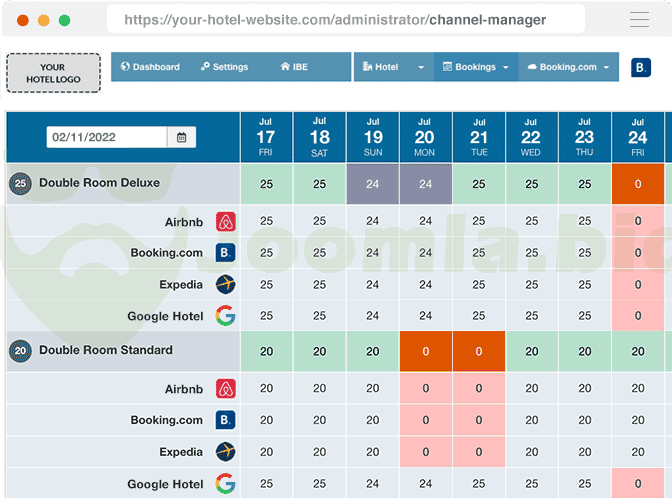This screenshot has width=672, height=498.
Task: Click the calendar icon beside date field
Action: [x=181, y=137]
